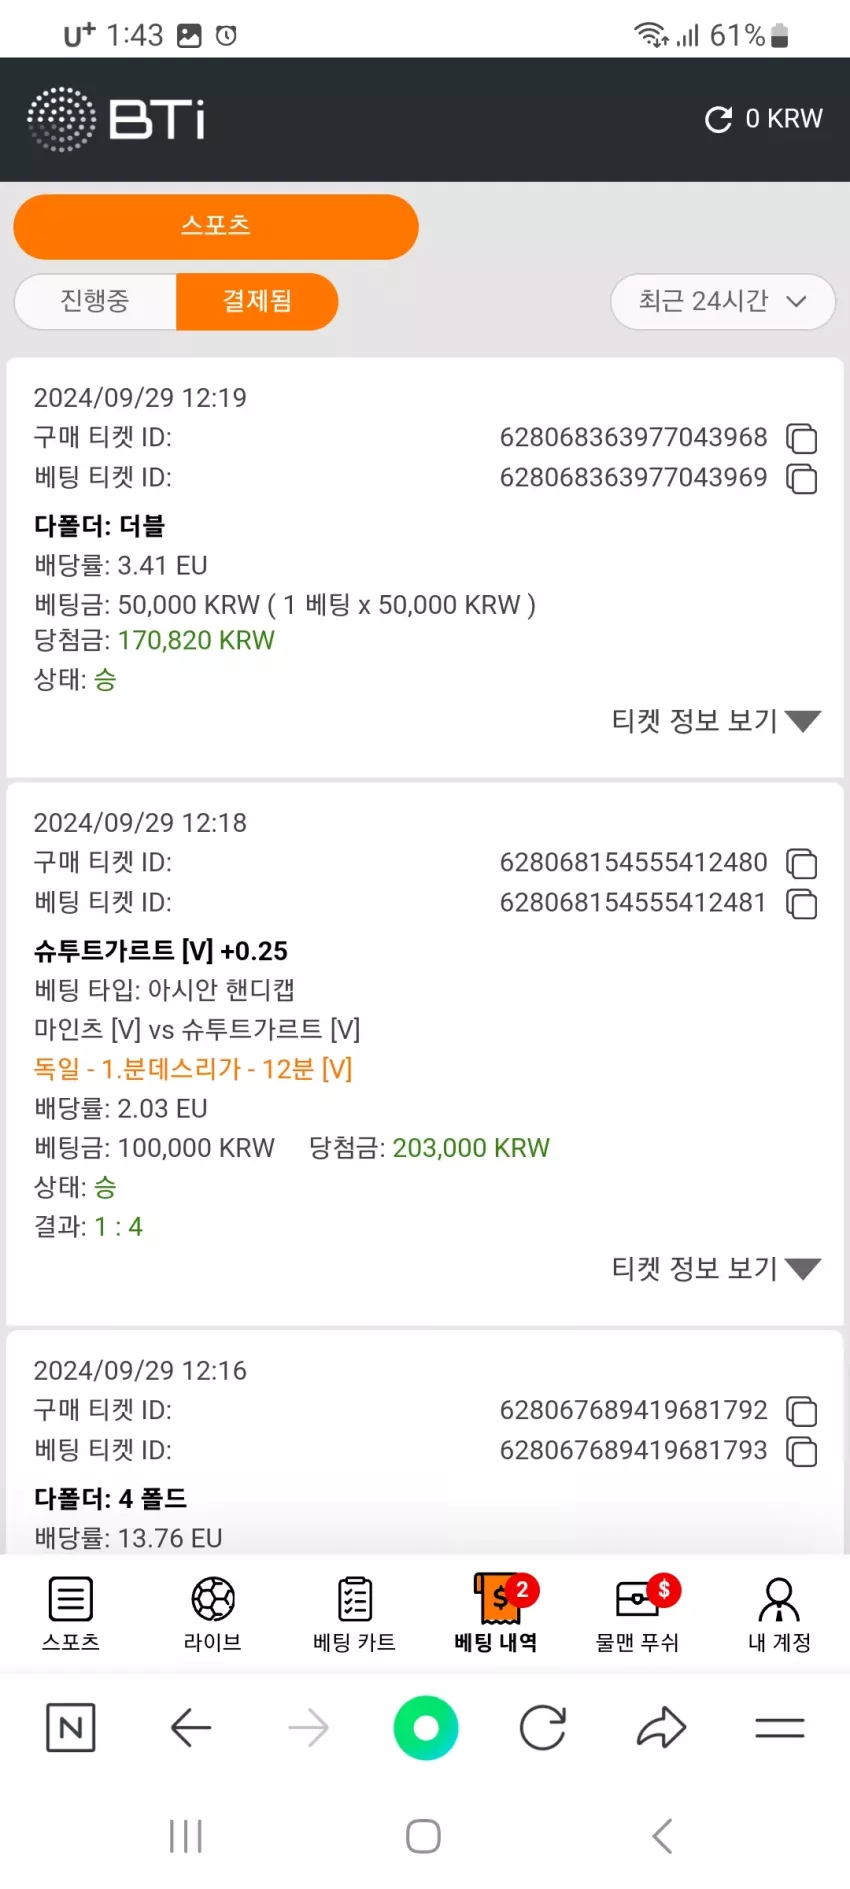The height and width of the screenshot is (1889, 850).
Task: Switch to the 진행중 toggle
Action: pyautogui.click(x=95, y=301)
